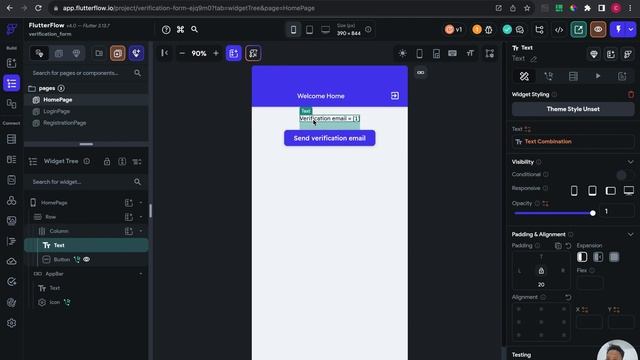This screenshot has height=360, width=640.
Task: Open the v1 version indicator
Action: point(453,29)
